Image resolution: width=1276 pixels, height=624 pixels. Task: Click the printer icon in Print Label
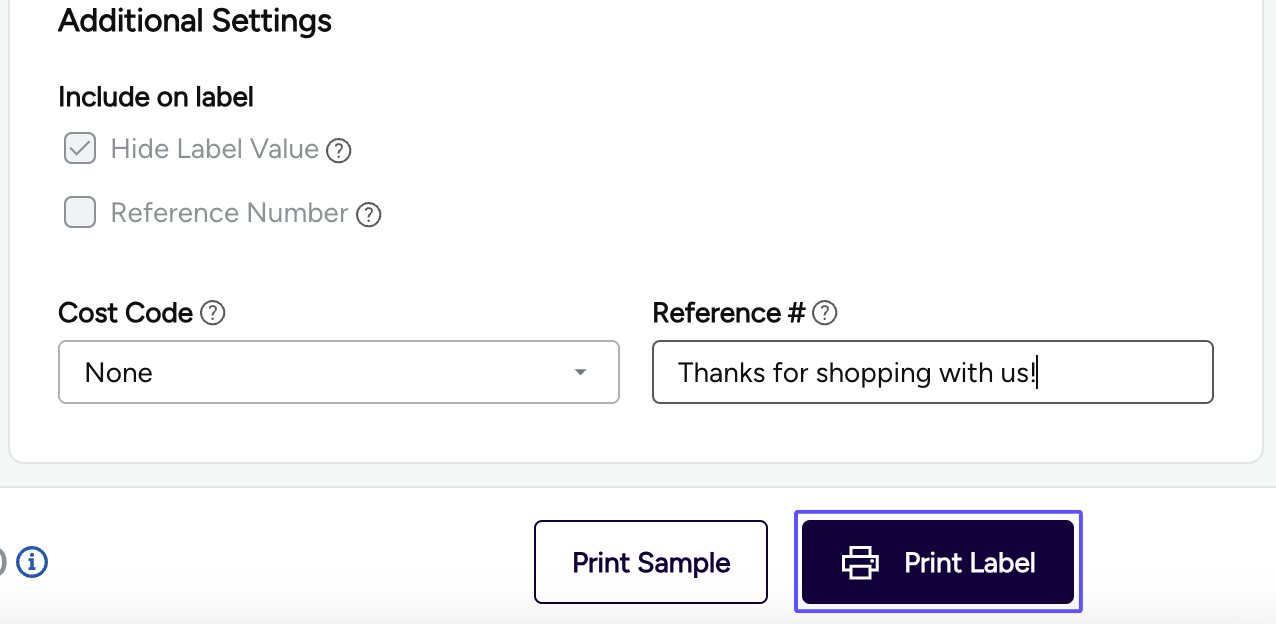[x=859, y=563]
